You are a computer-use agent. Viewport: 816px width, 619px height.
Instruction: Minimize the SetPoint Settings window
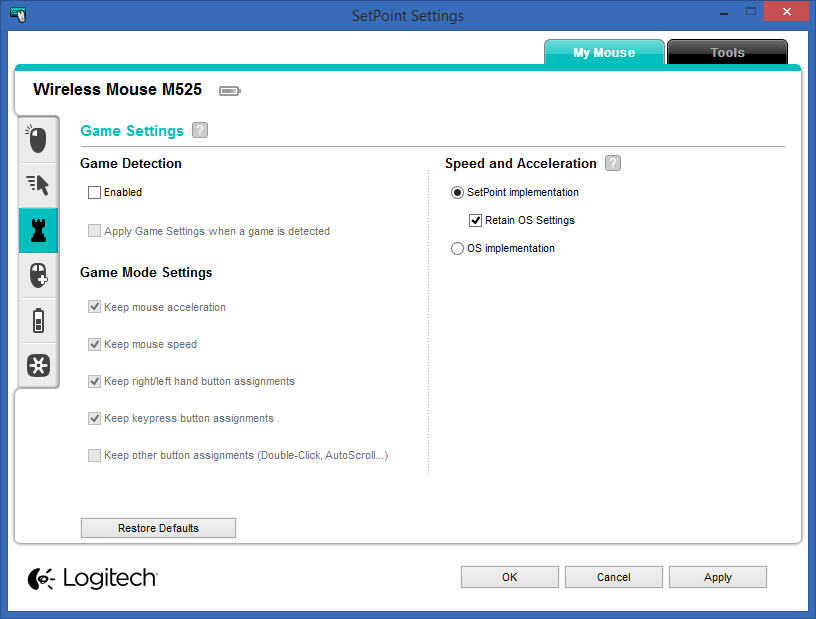point(724,12)
